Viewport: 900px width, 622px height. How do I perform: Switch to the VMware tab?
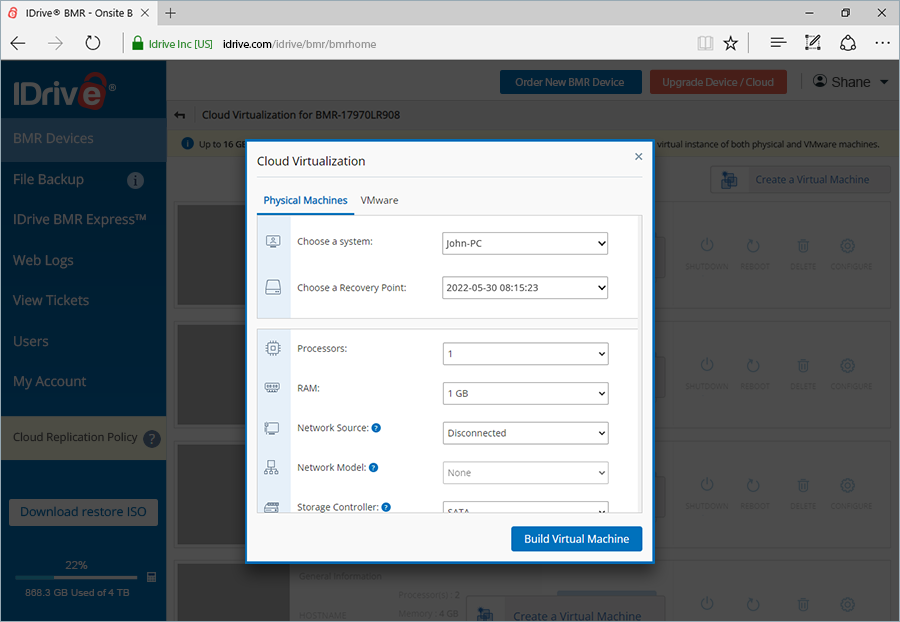point(379,200)
